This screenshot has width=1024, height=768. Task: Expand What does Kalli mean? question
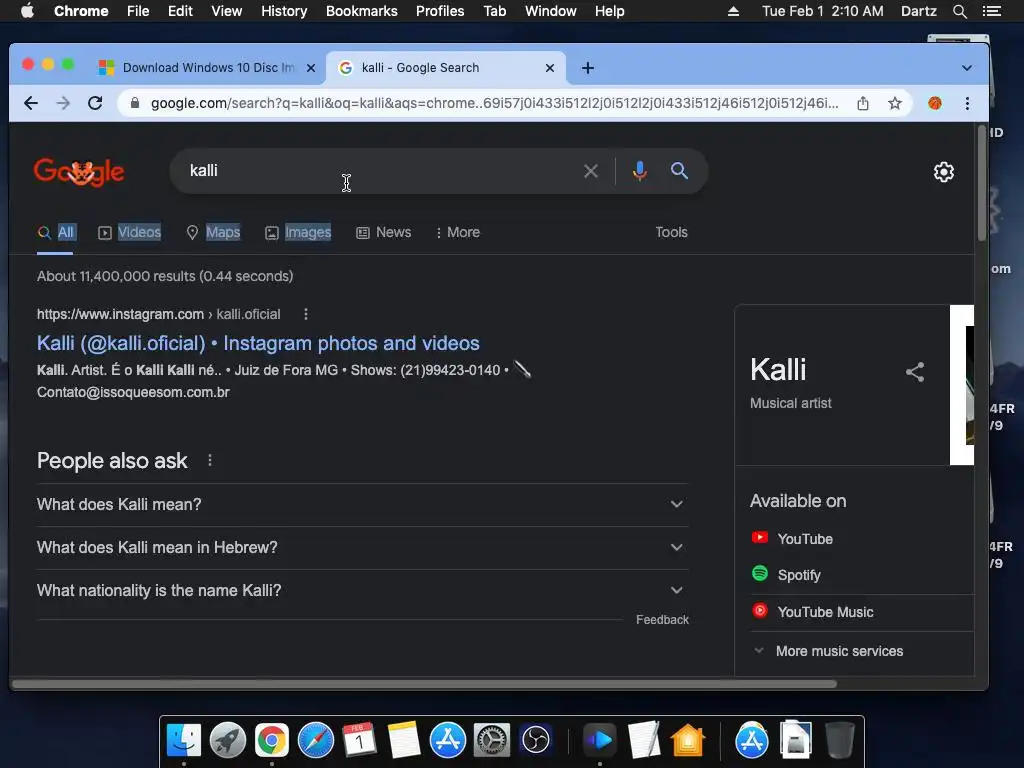pyautogui.click(x=362, y=504)
